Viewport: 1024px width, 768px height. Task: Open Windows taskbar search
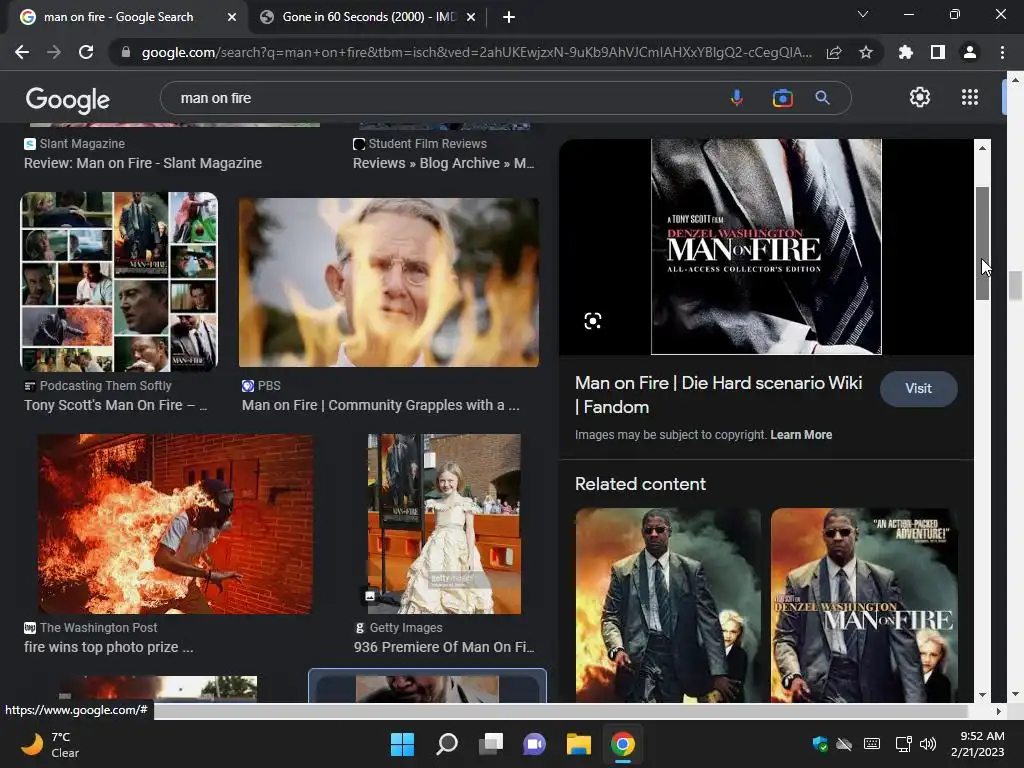point(447,744)
